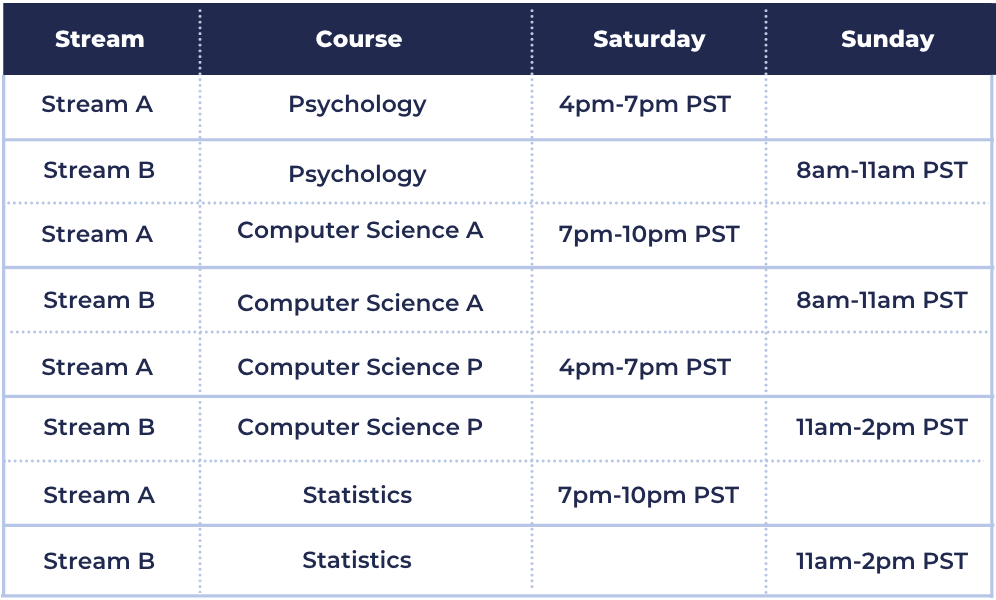Click Psychology in the Stream B row

click(357, 175)
